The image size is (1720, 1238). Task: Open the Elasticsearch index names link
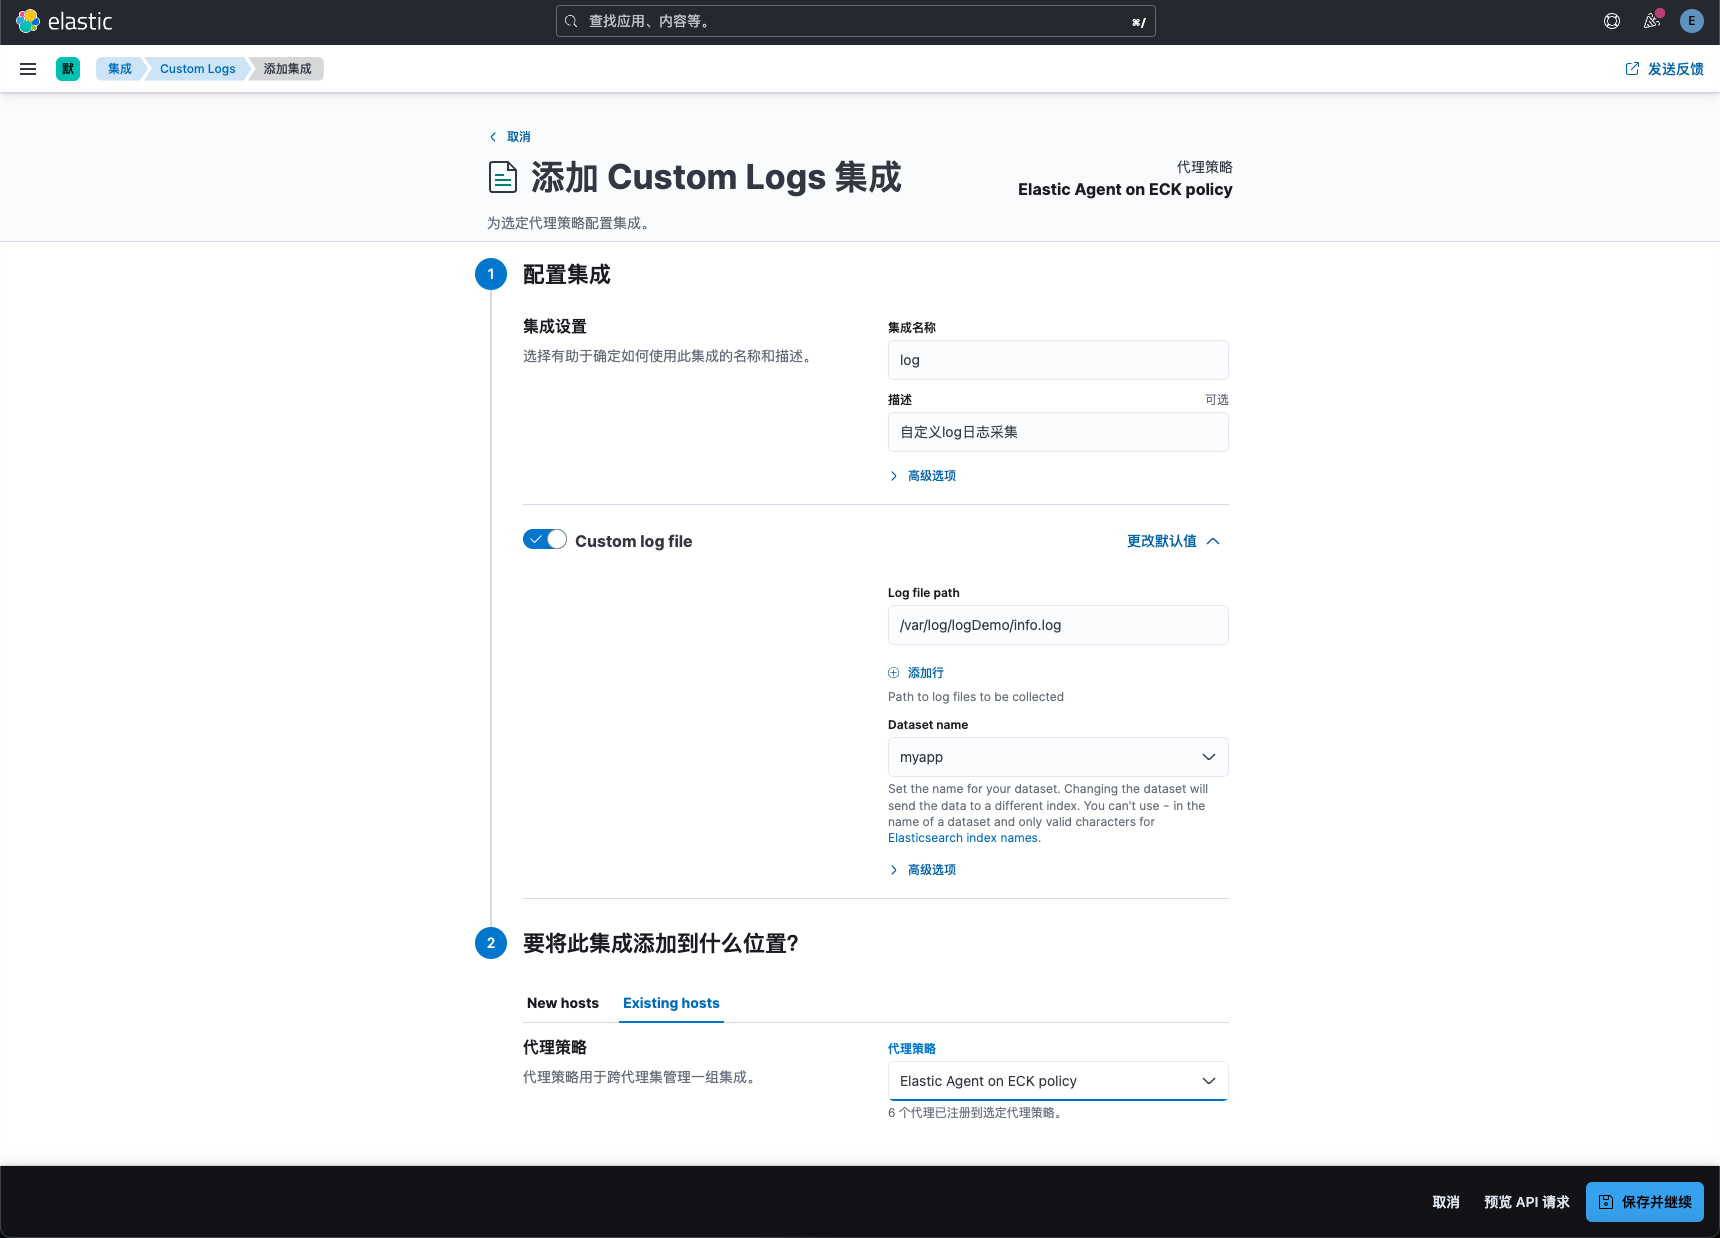pyautogui.click(x=963, y=838)
